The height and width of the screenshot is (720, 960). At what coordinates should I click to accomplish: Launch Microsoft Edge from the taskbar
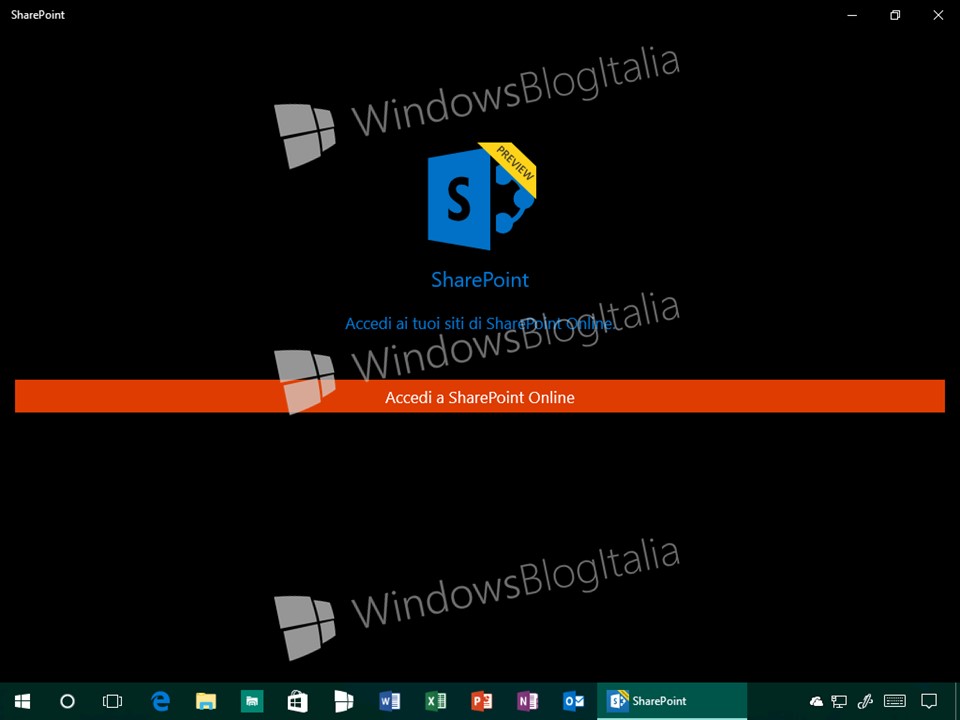point(160,701)
